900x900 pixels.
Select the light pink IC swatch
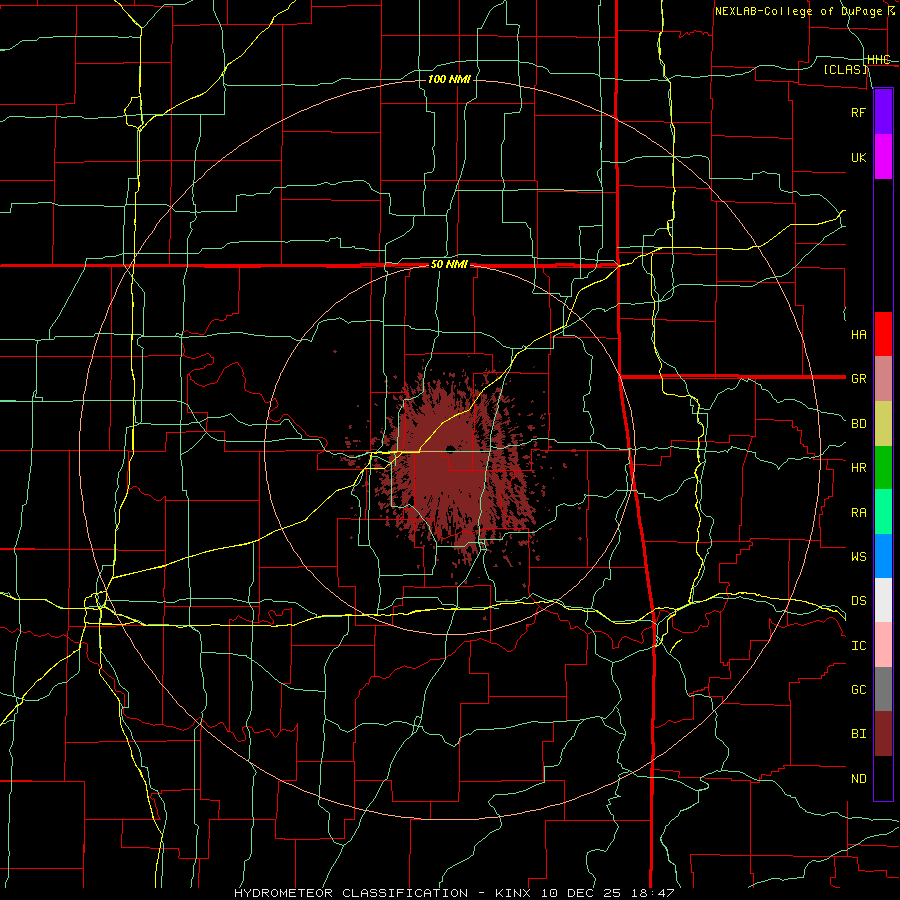click(x=883, y=645)
